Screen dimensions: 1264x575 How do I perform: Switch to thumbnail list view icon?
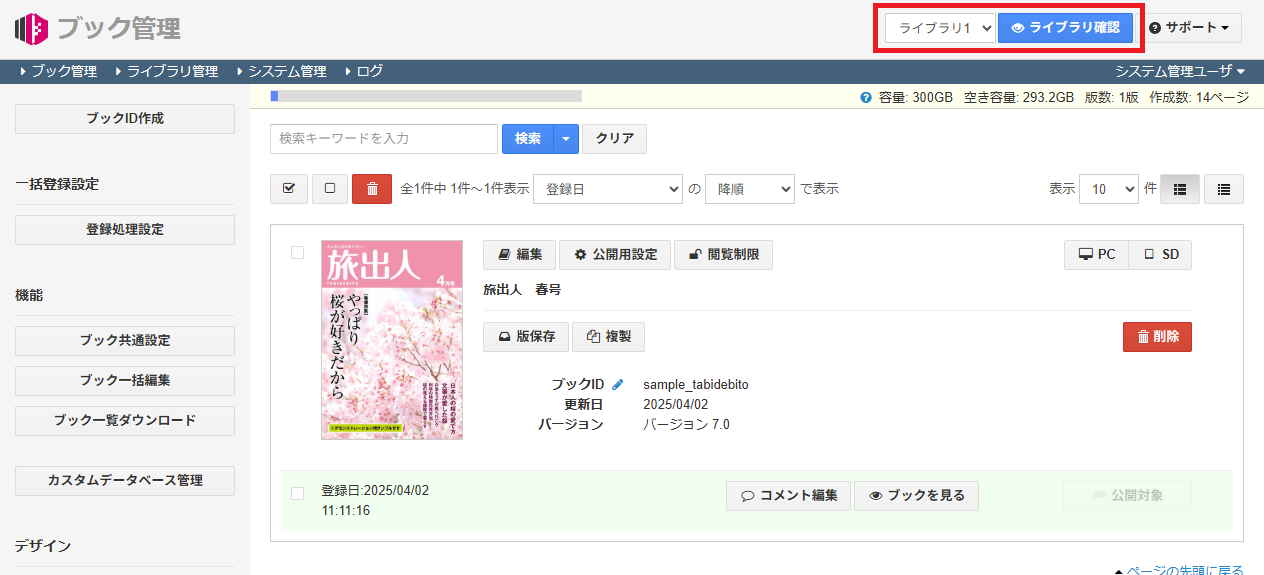click(1179, 189)
